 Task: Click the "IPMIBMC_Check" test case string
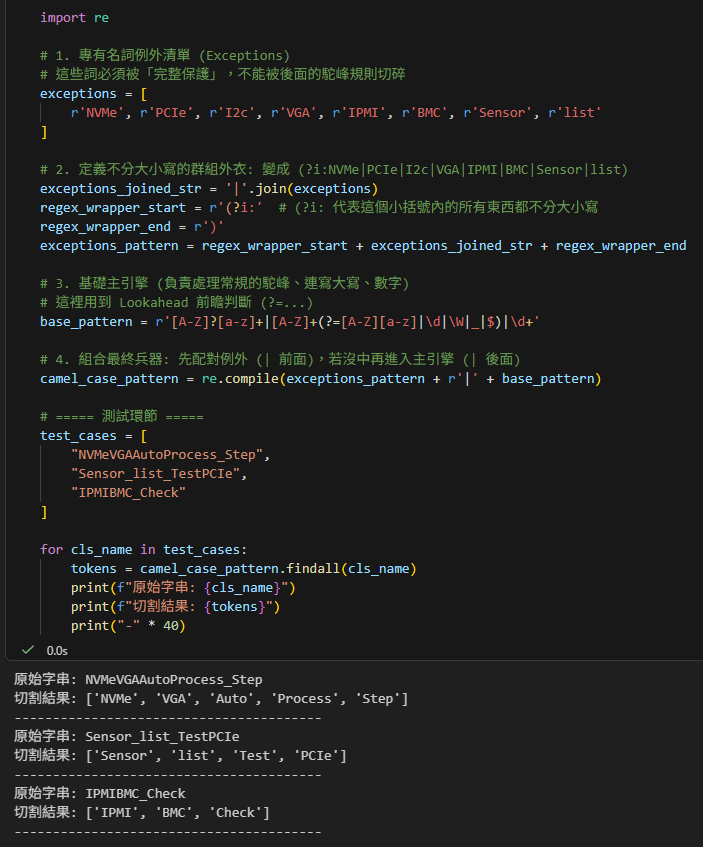coord(129,493)
